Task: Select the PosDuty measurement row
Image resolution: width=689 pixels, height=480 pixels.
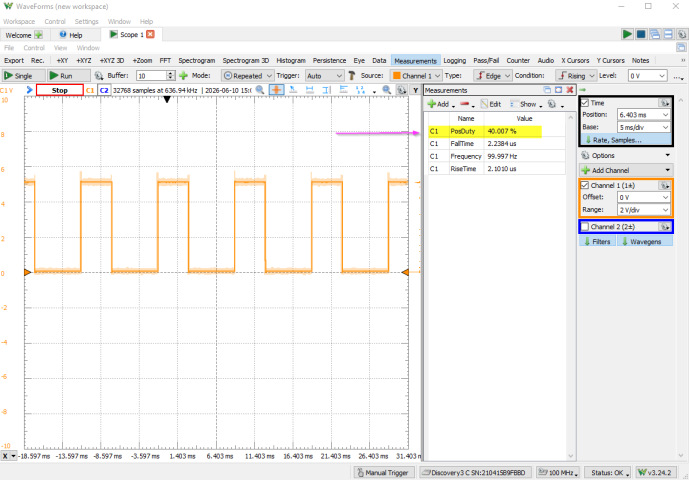Action: pos(497,131)
